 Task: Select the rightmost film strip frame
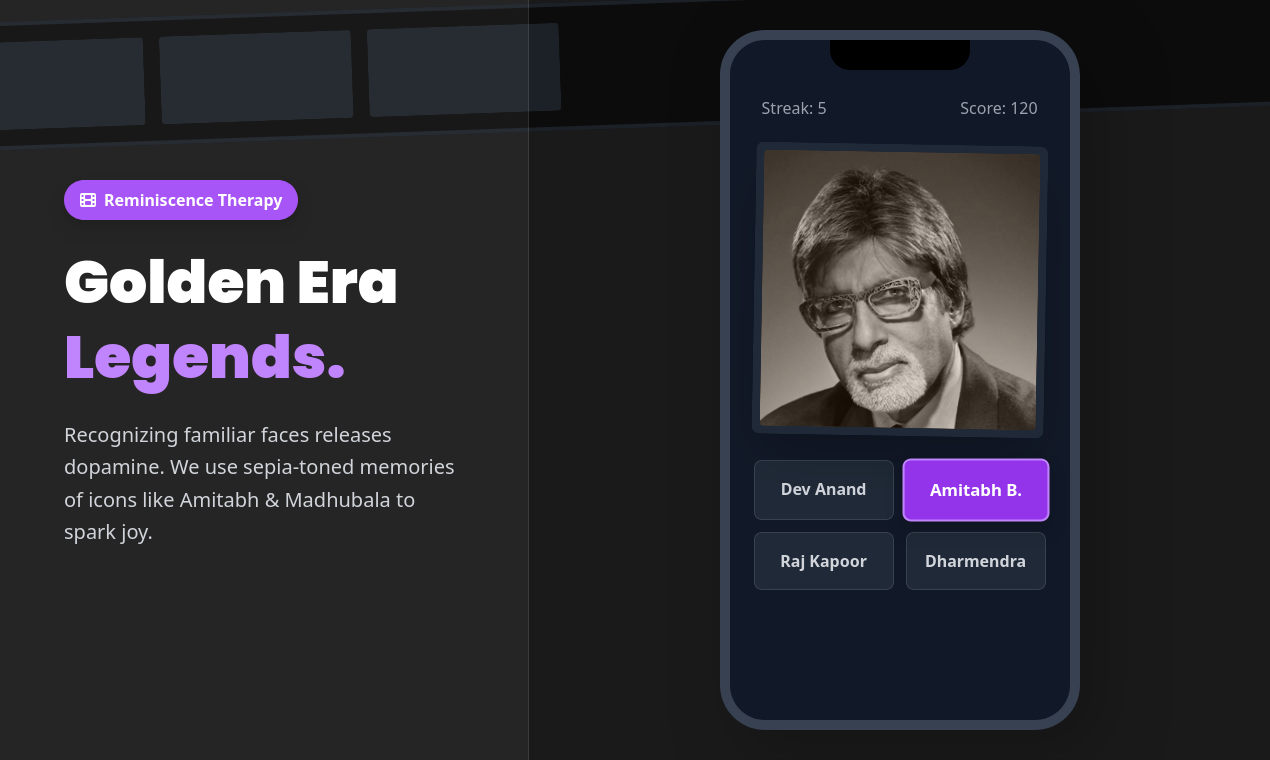[x=464, y=70]
